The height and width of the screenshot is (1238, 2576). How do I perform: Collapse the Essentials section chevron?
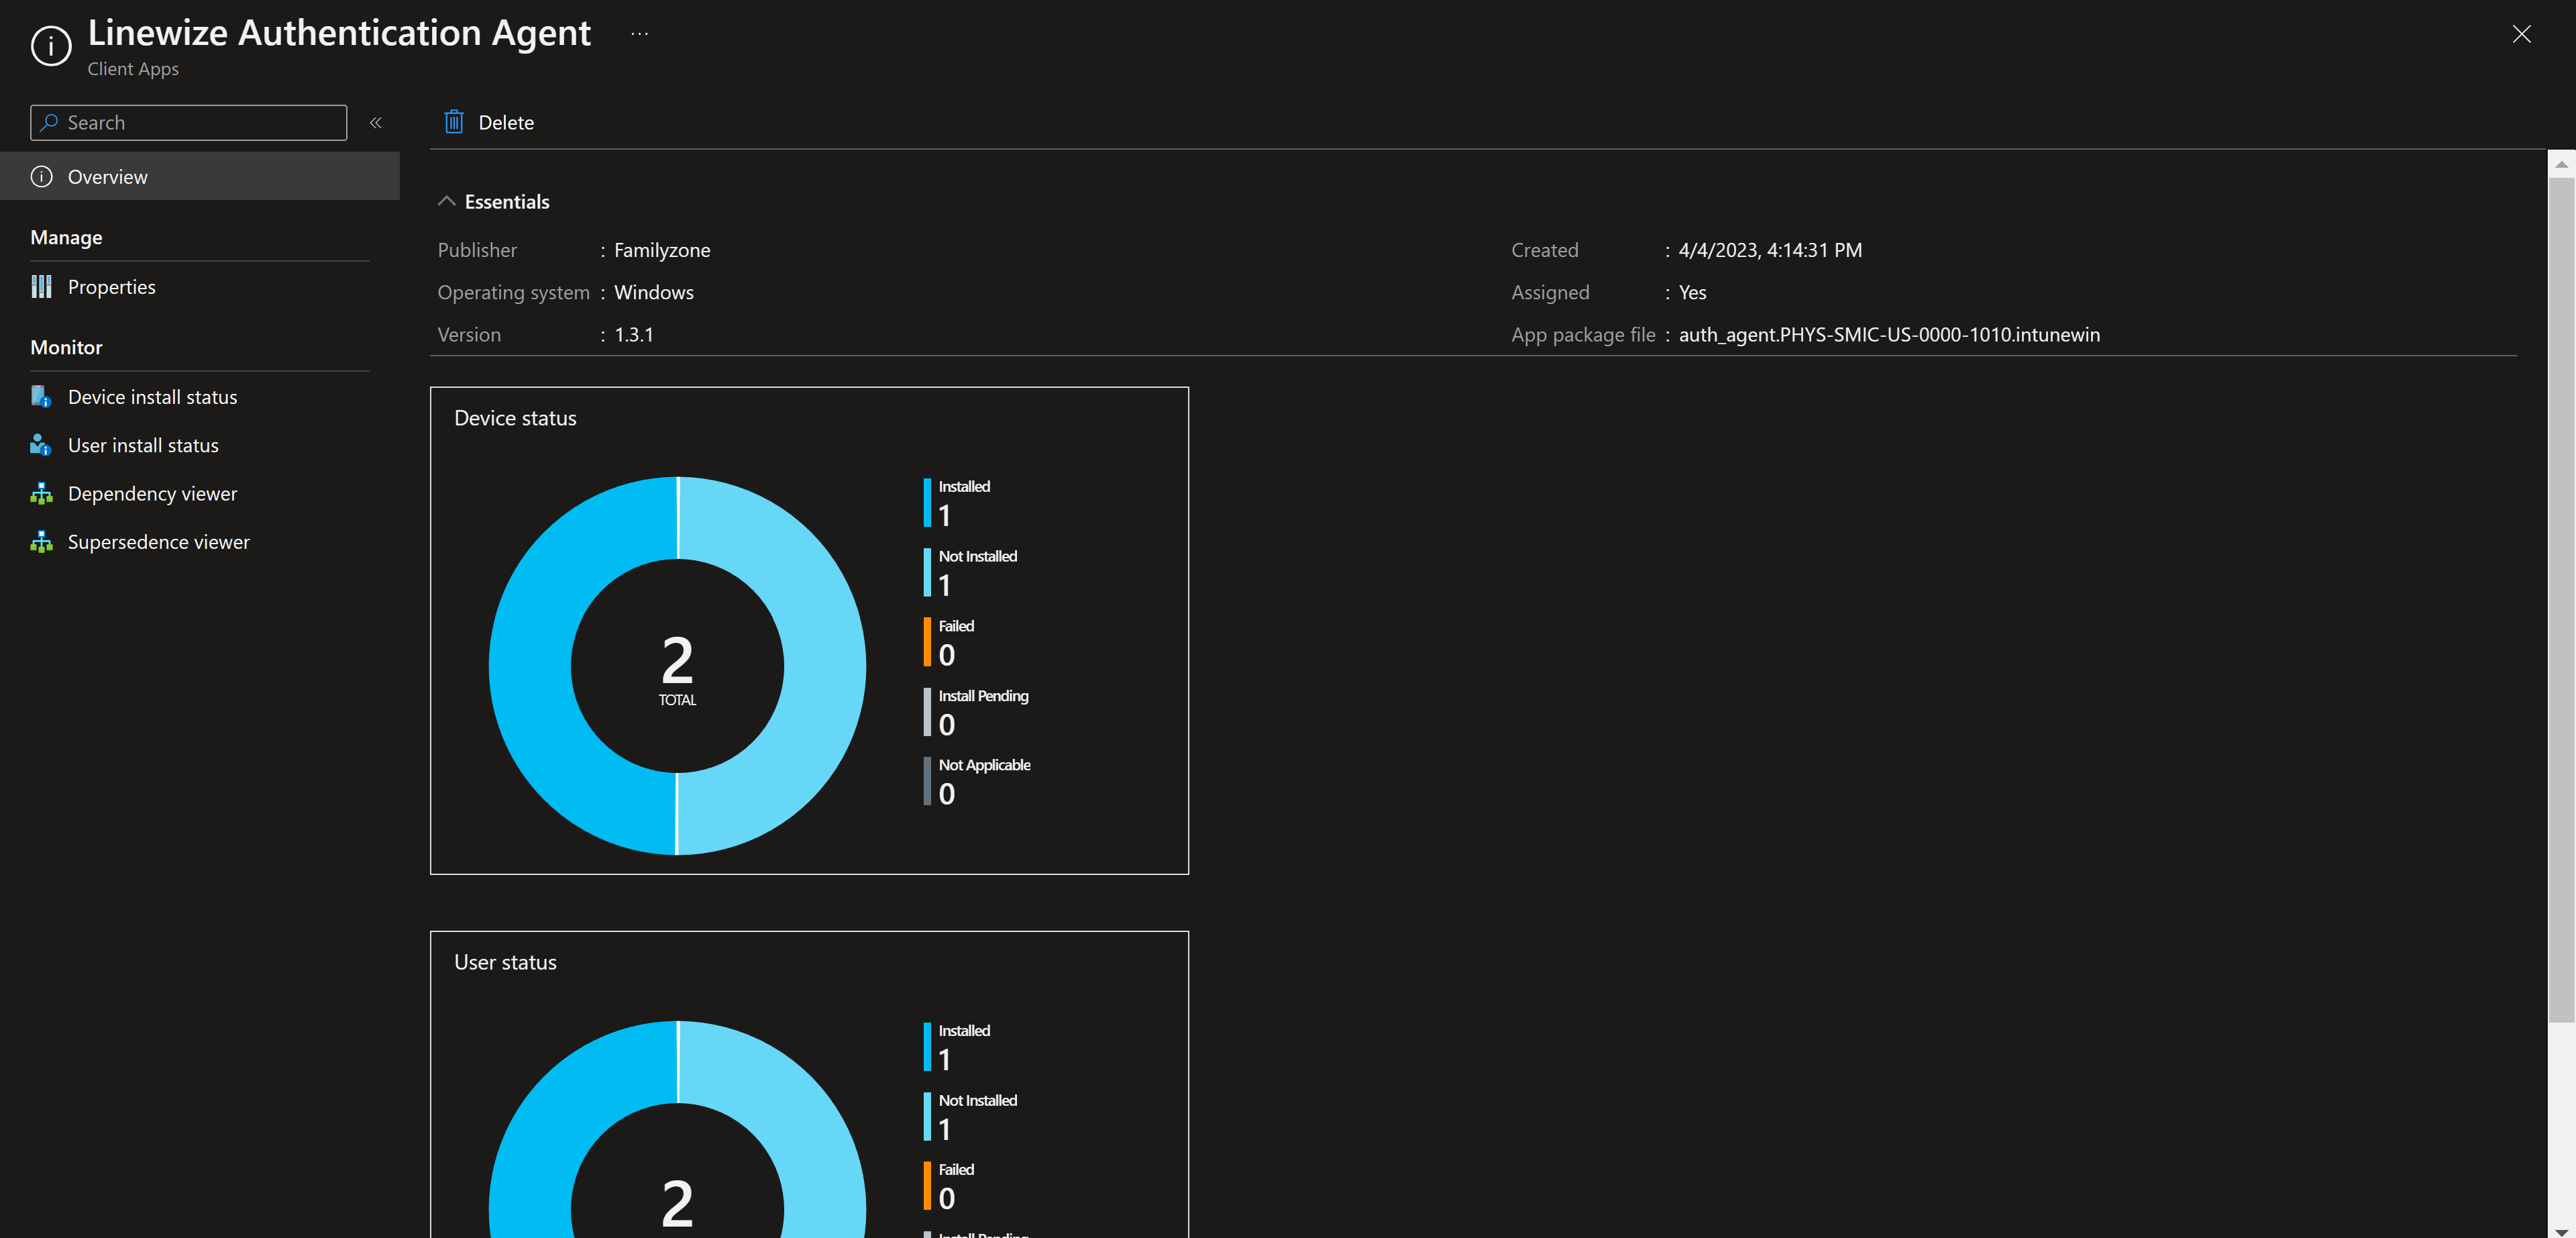[447, 201]
